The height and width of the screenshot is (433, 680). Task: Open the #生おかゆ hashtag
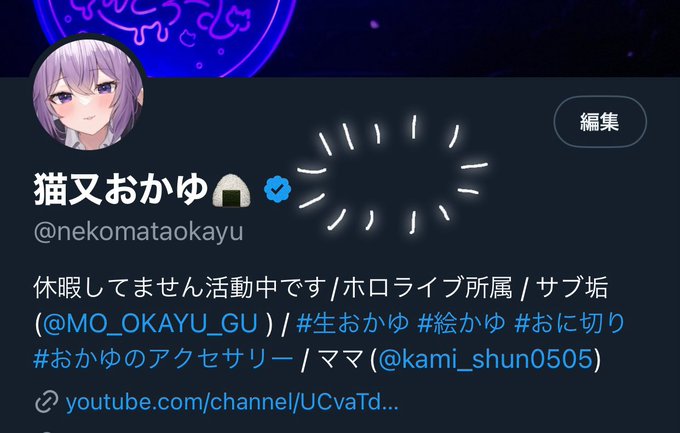point(353,324)
